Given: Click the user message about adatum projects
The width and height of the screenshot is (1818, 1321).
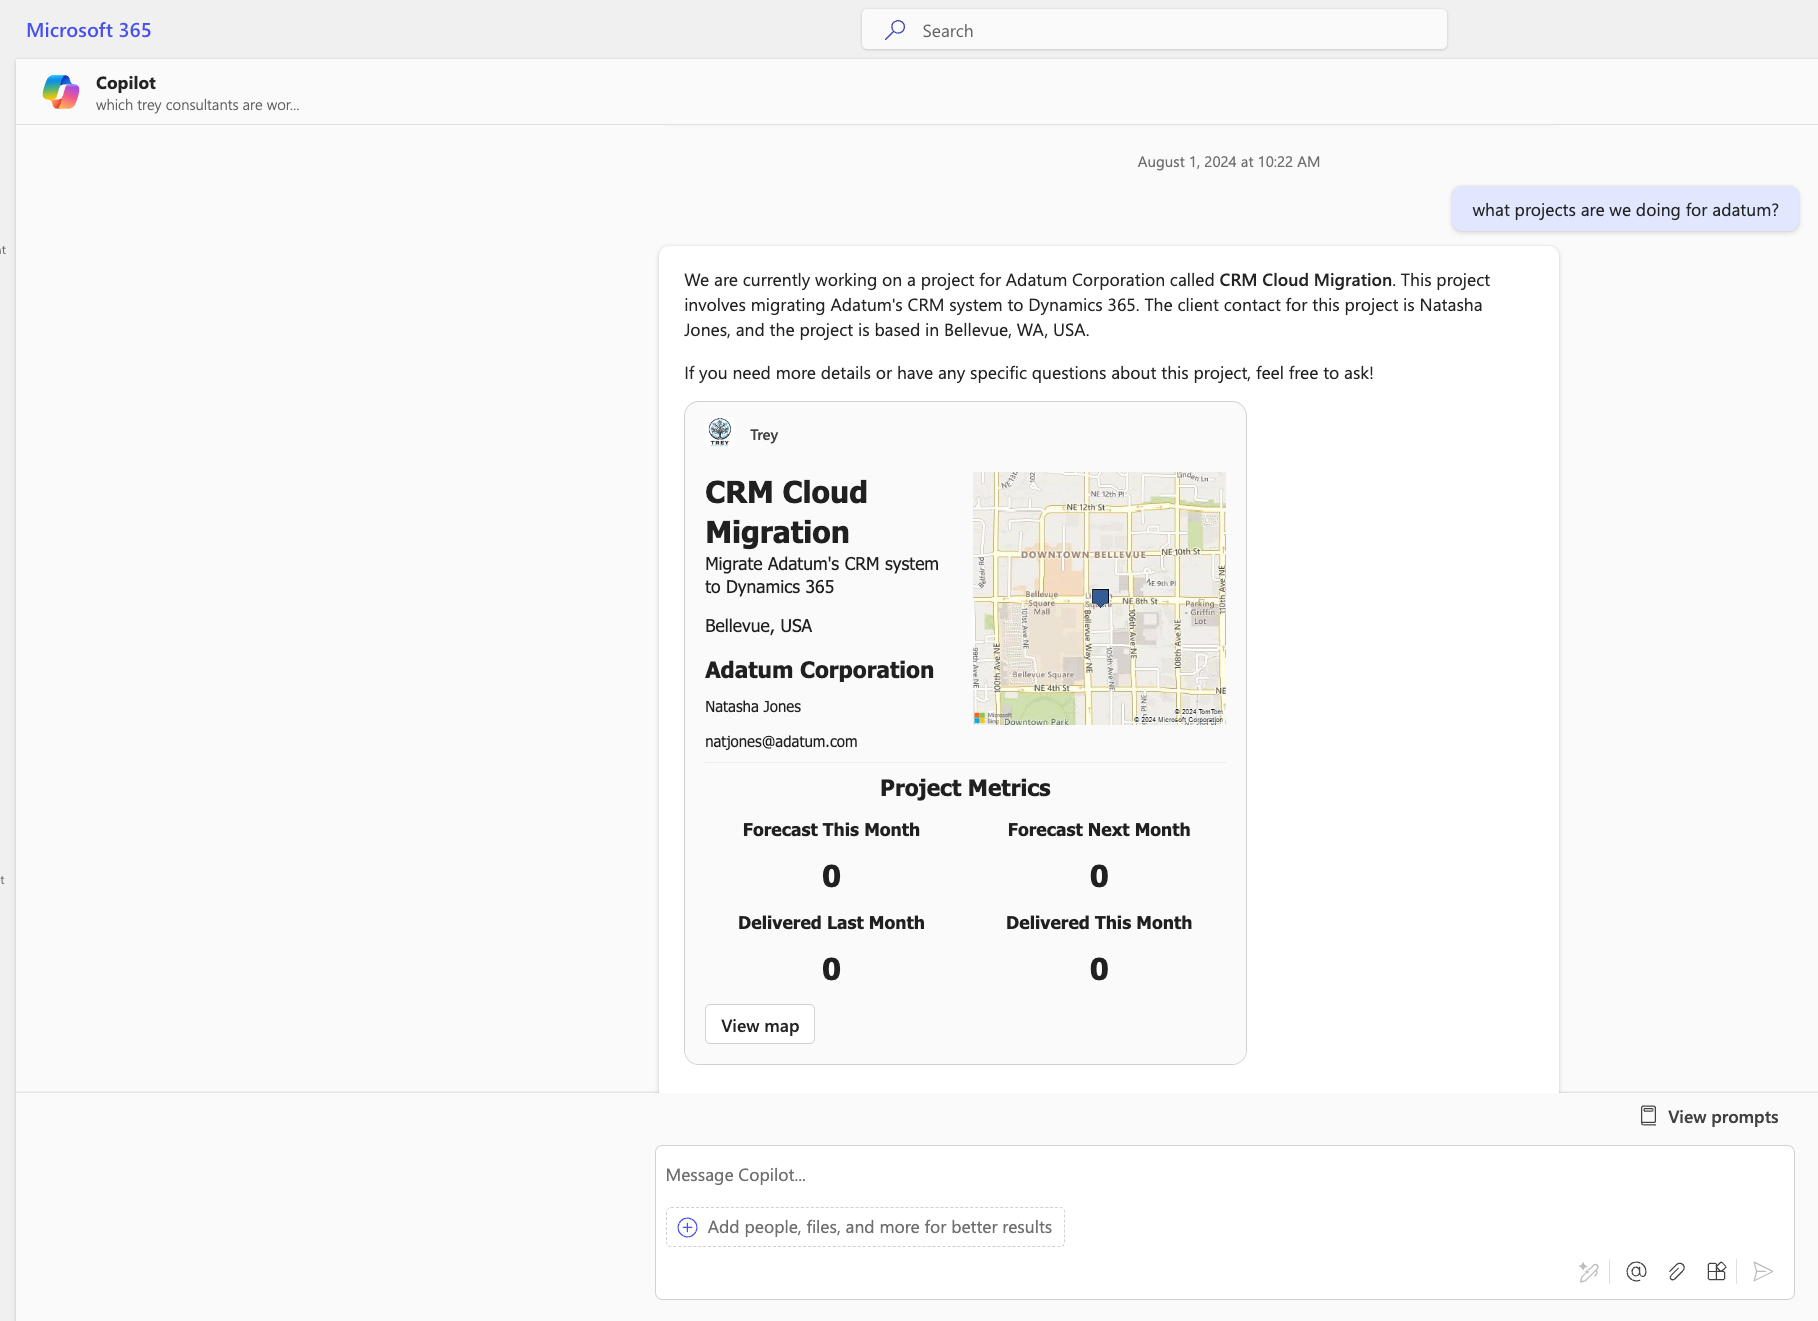Looking at the screenshot, I should [x=1625, y=210].
